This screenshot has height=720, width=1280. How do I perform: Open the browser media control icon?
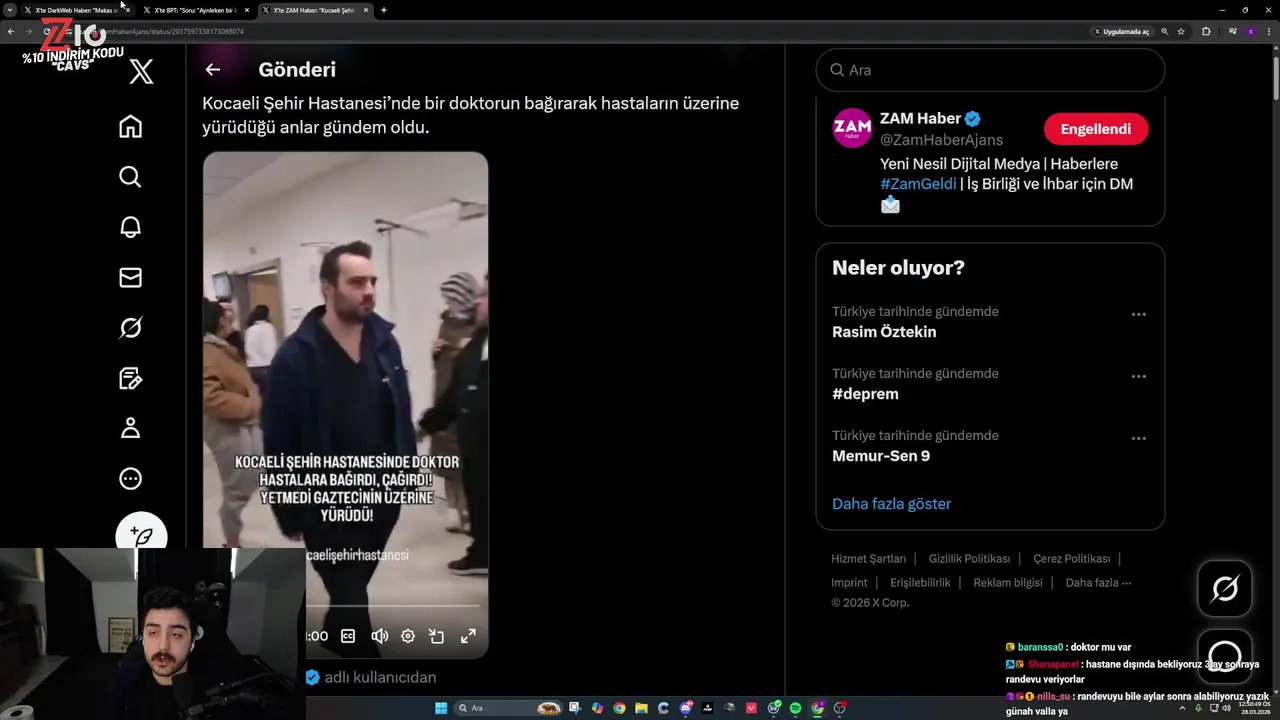(x=1232, y=31)
